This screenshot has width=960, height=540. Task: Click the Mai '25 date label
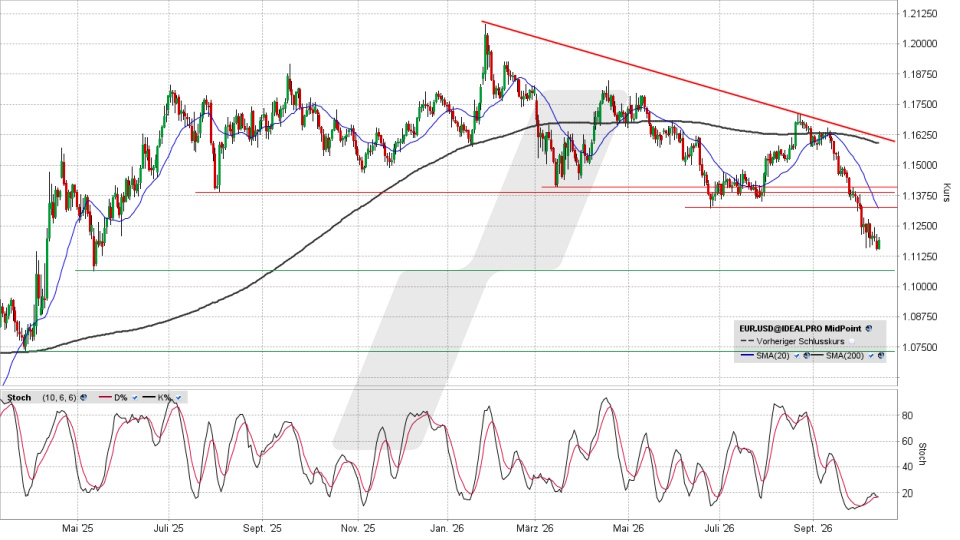click(78, 528)
